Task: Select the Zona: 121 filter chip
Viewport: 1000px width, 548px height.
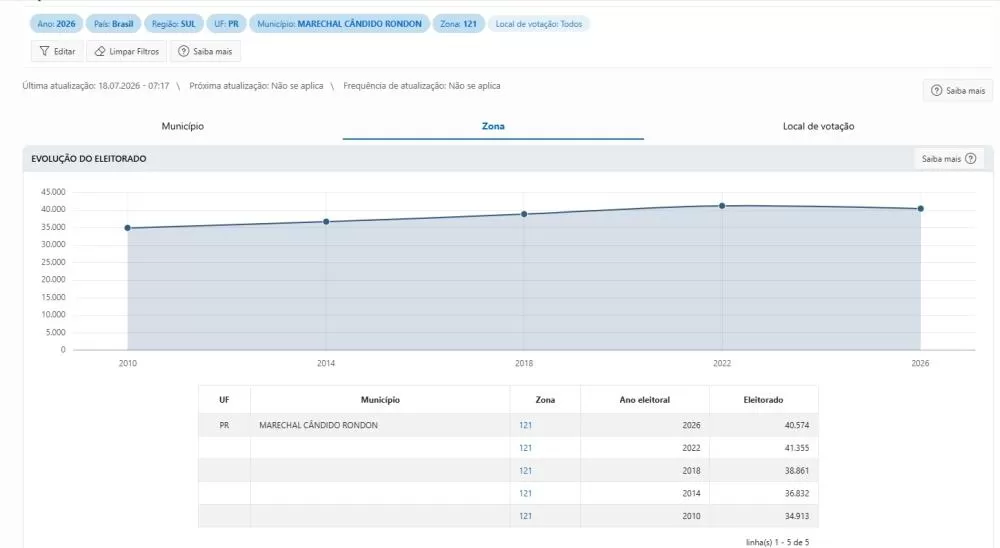Action: tap(459, 24)
